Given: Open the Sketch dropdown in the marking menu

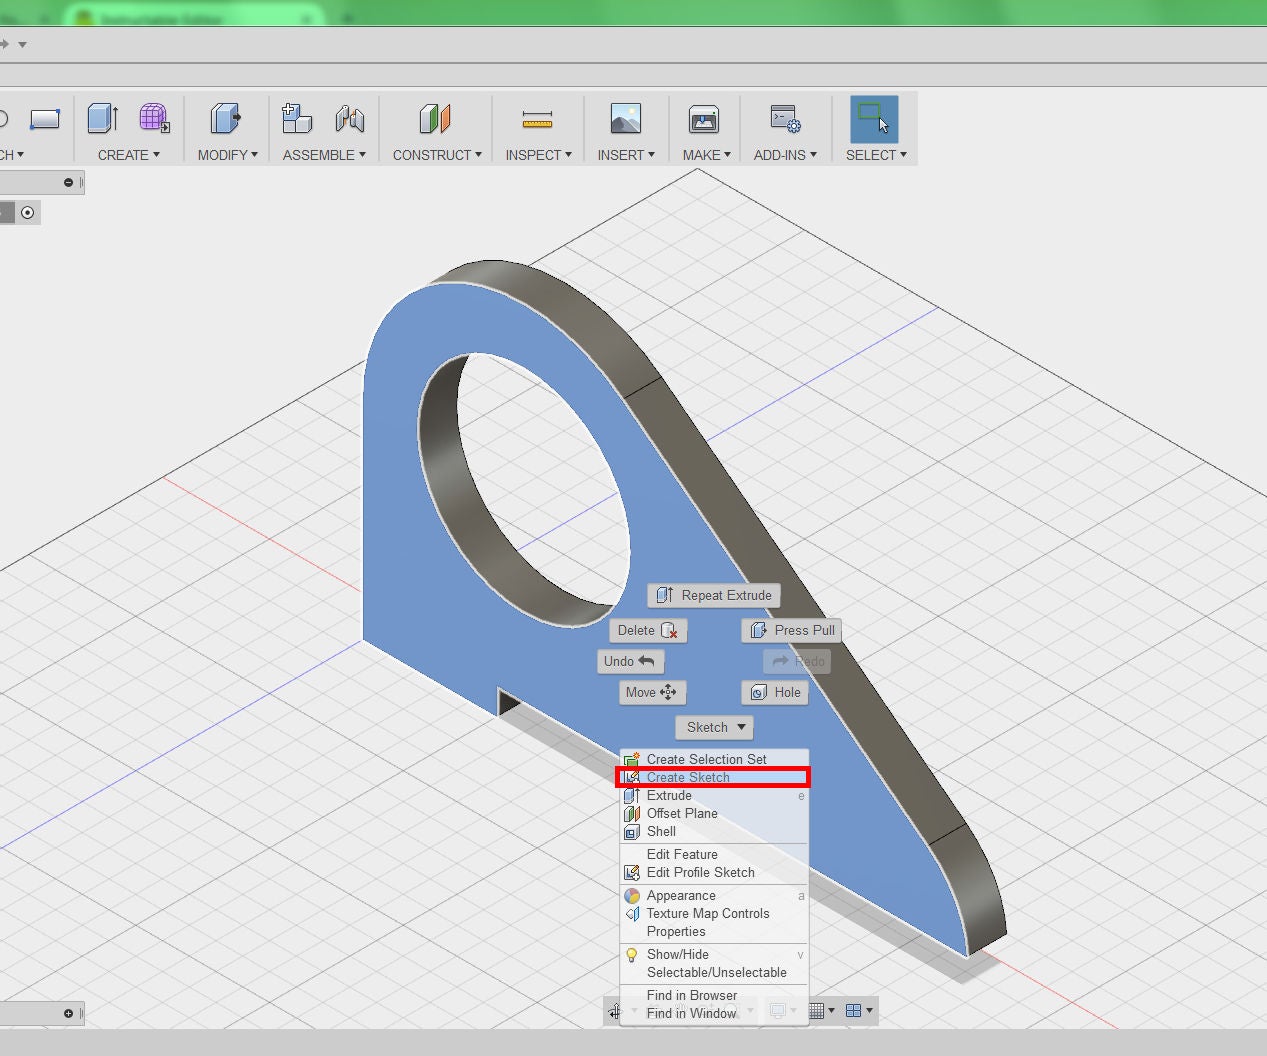Looking at the screenshot, I should pyautogui.click(x=713, y=727).
